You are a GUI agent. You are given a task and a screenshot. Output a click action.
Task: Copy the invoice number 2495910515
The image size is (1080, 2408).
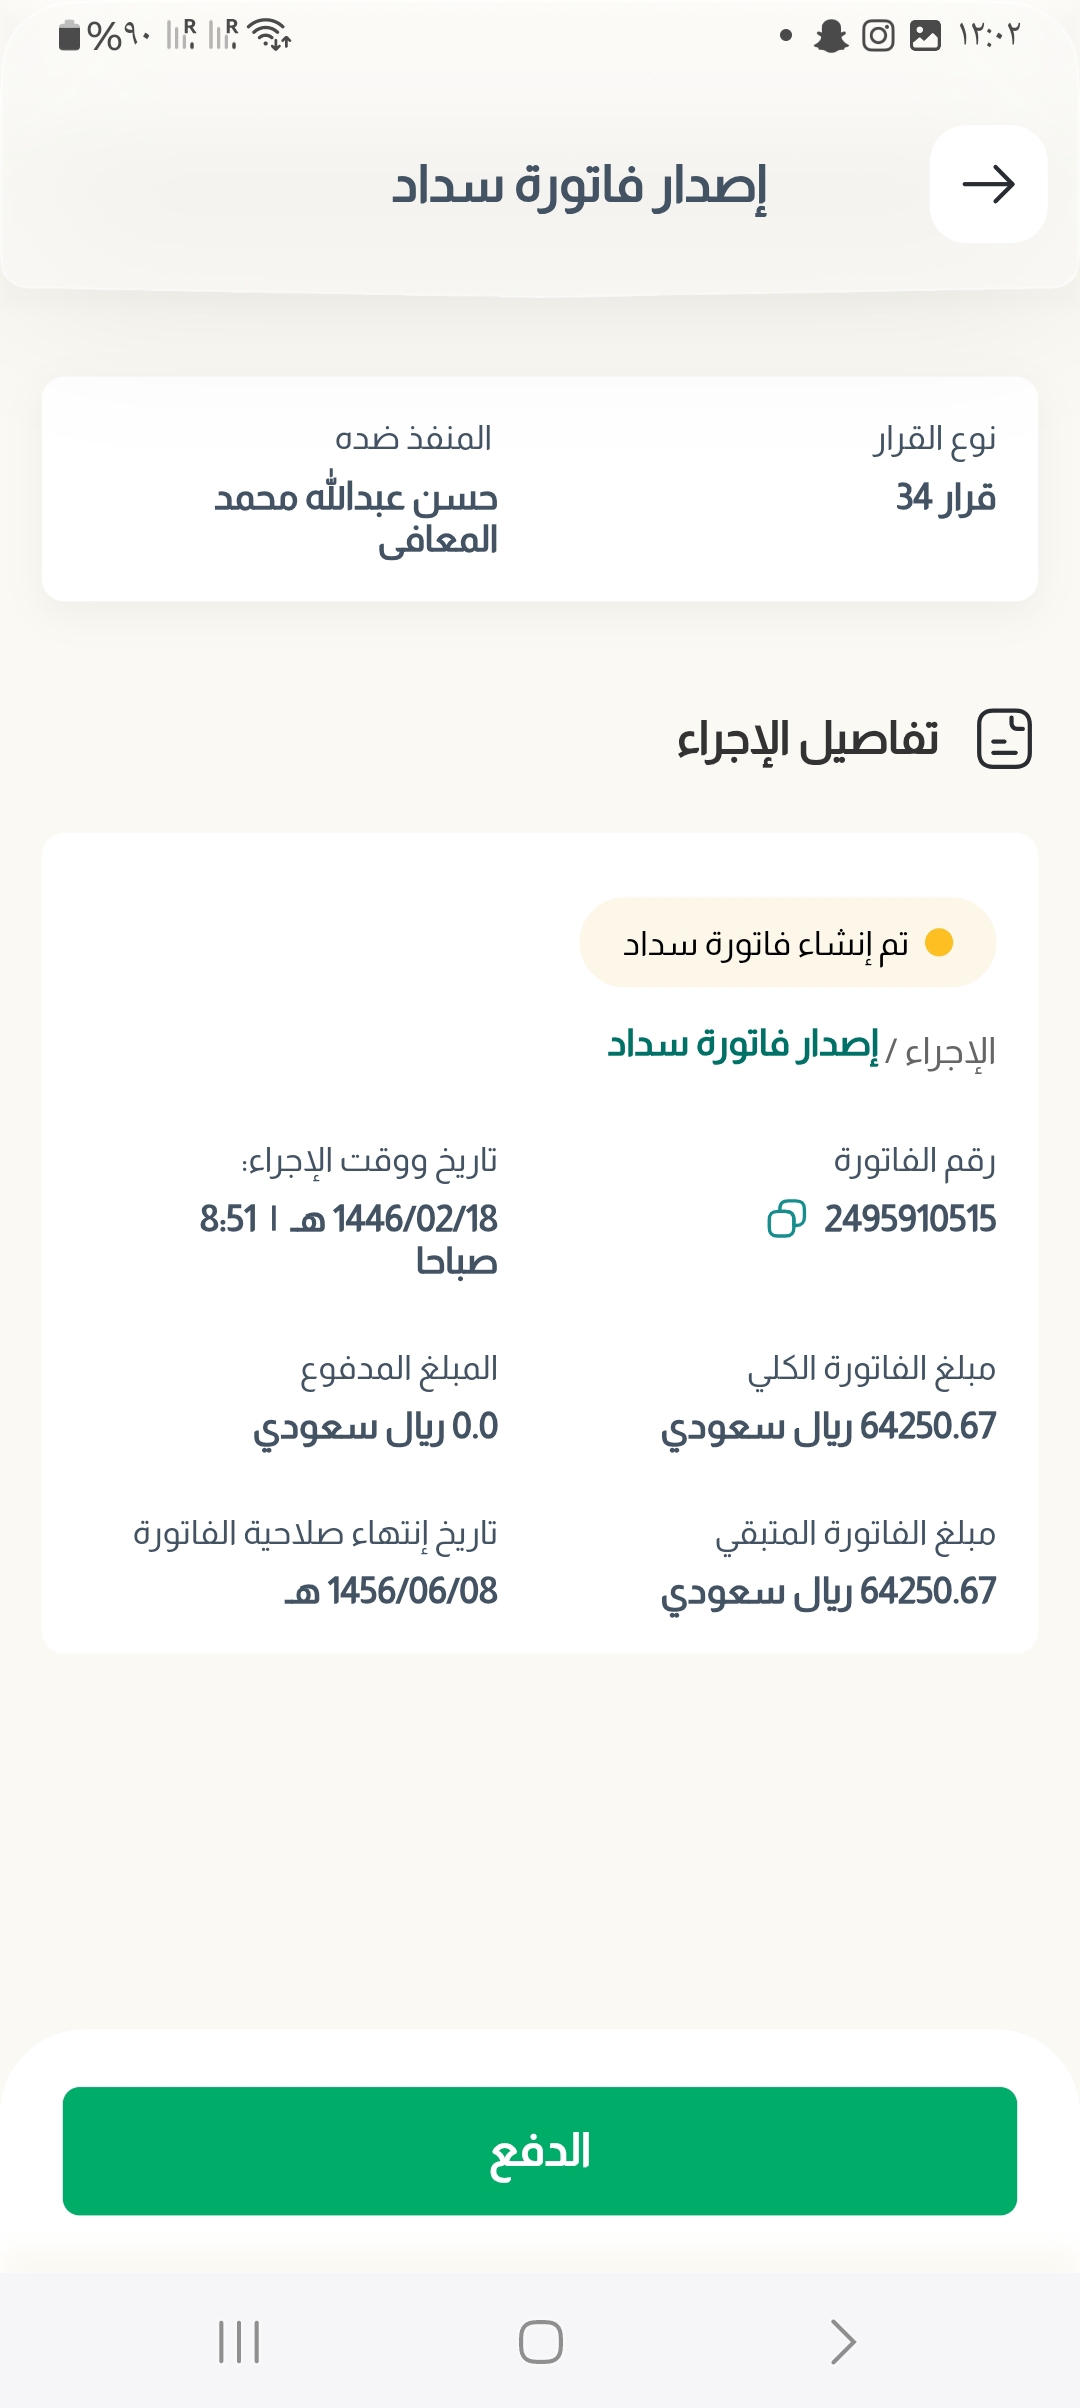(x=786, y=1218)
